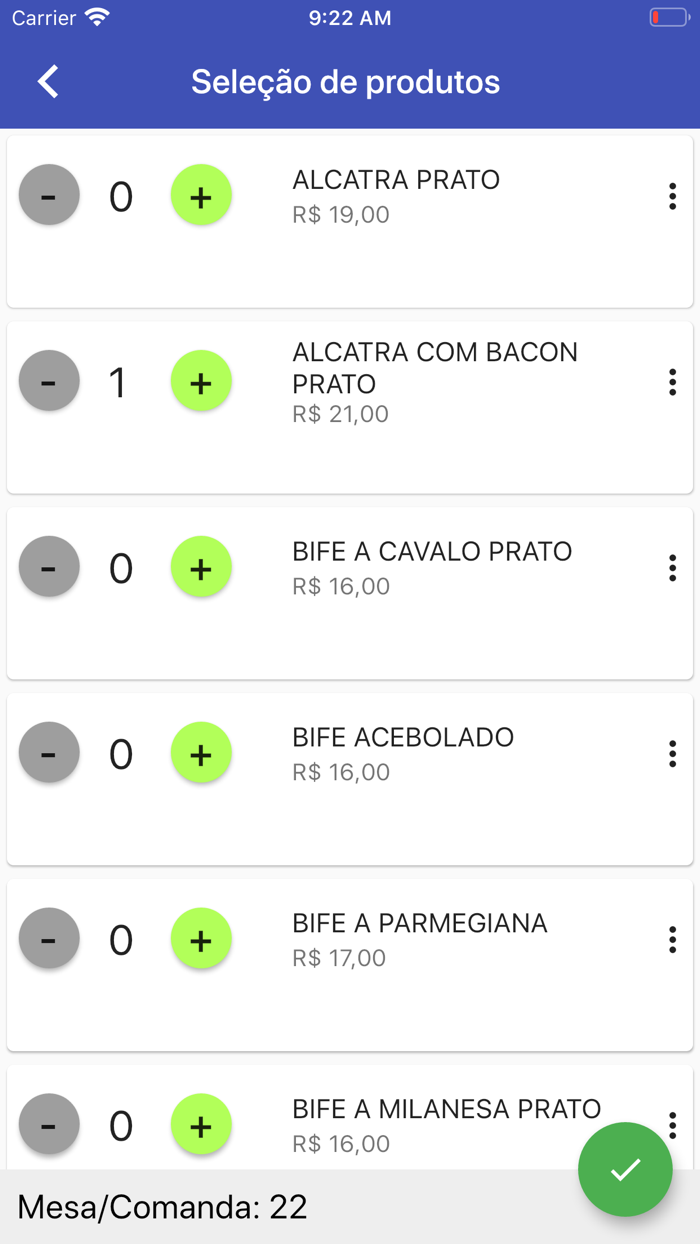Add one BIFE A PARMEGIANA using plus icon

click(201, 938)
